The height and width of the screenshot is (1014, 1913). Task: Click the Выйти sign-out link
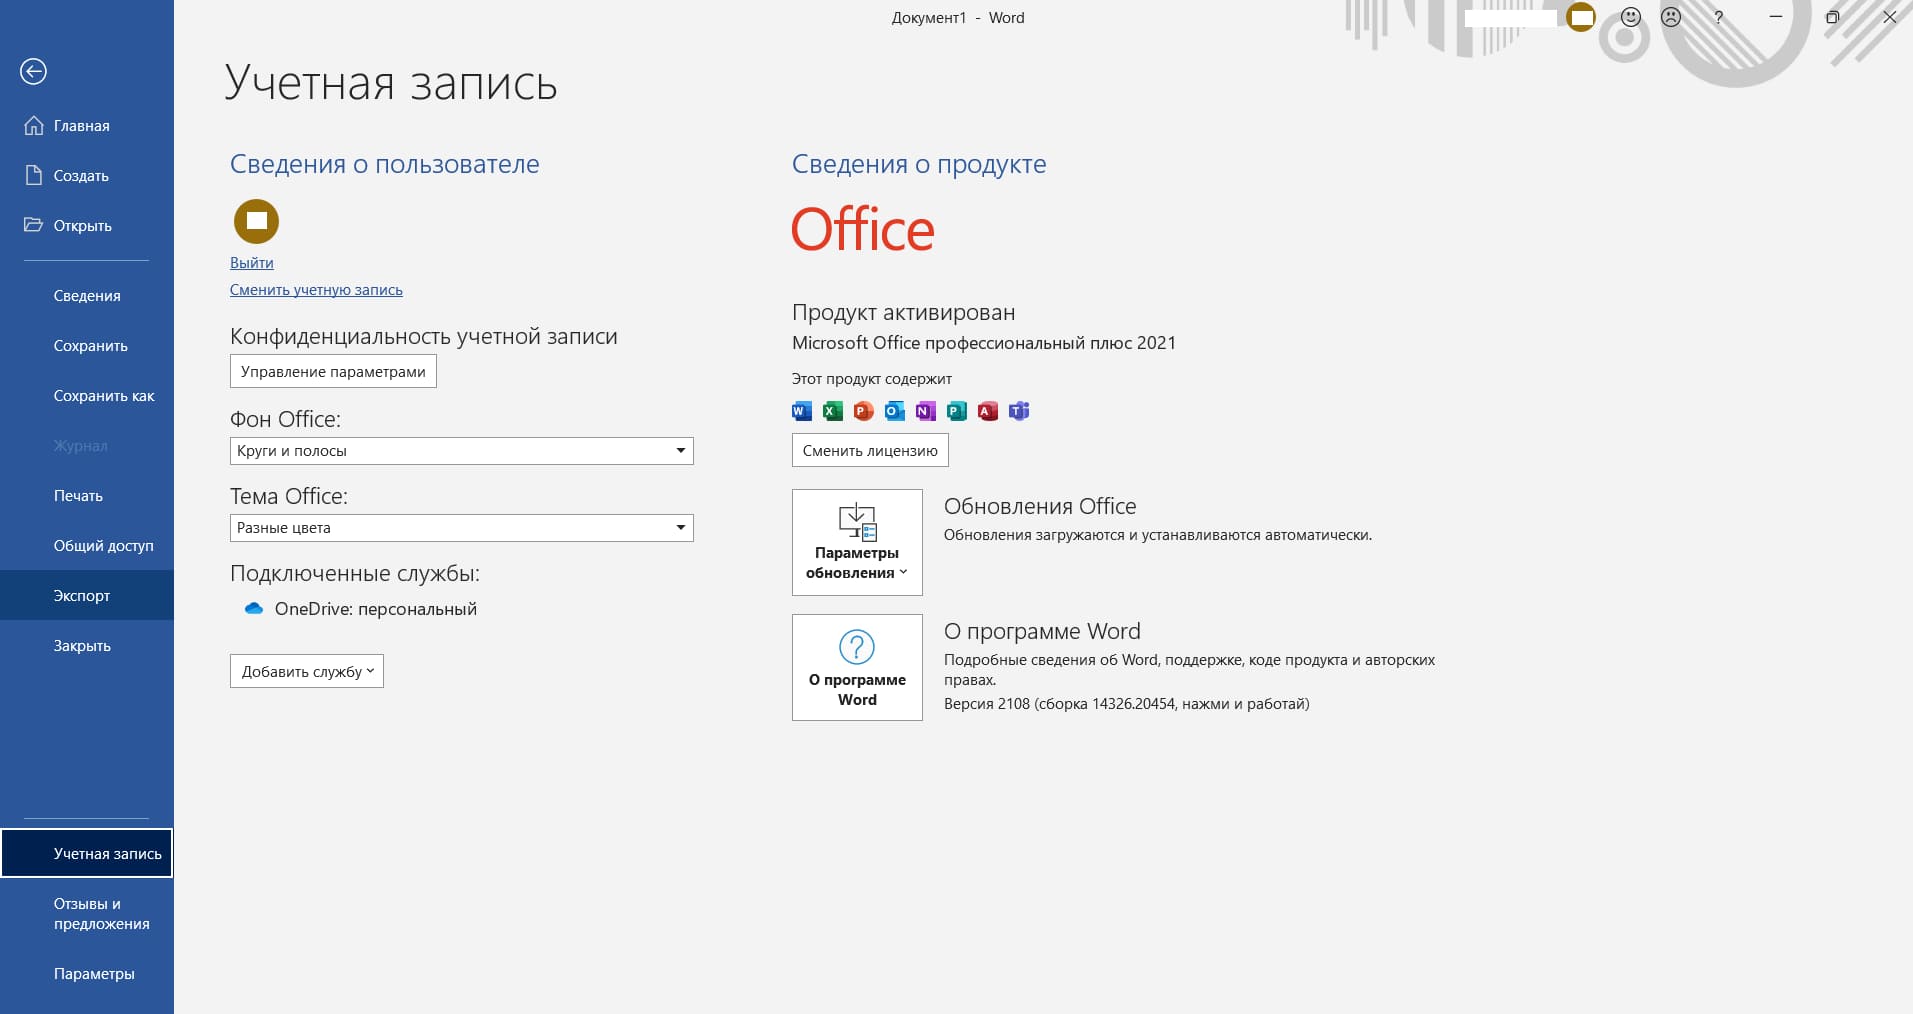[252, 263]
